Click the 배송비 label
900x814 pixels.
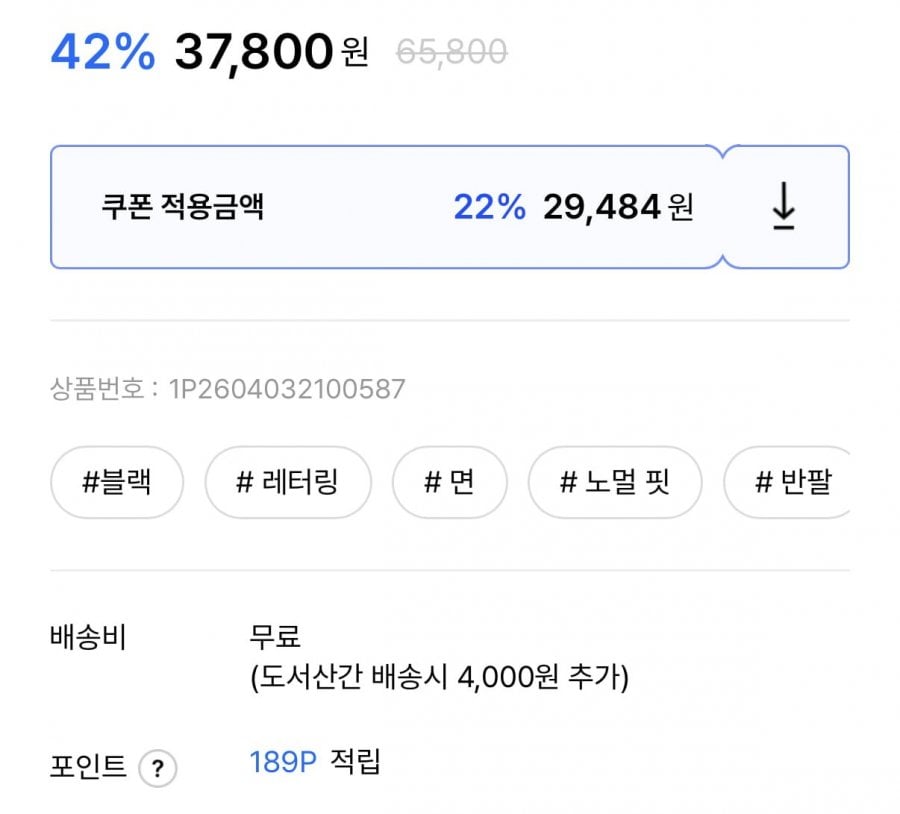(88, 637)
